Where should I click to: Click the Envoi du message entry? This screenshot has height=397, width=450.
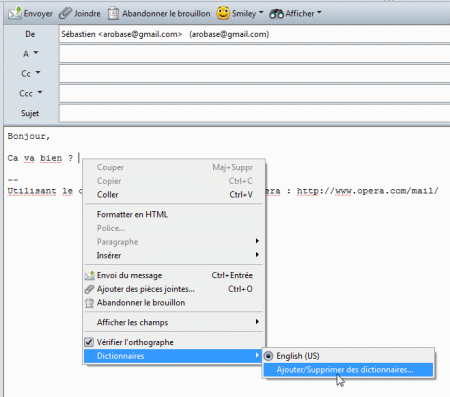(174, 275)
